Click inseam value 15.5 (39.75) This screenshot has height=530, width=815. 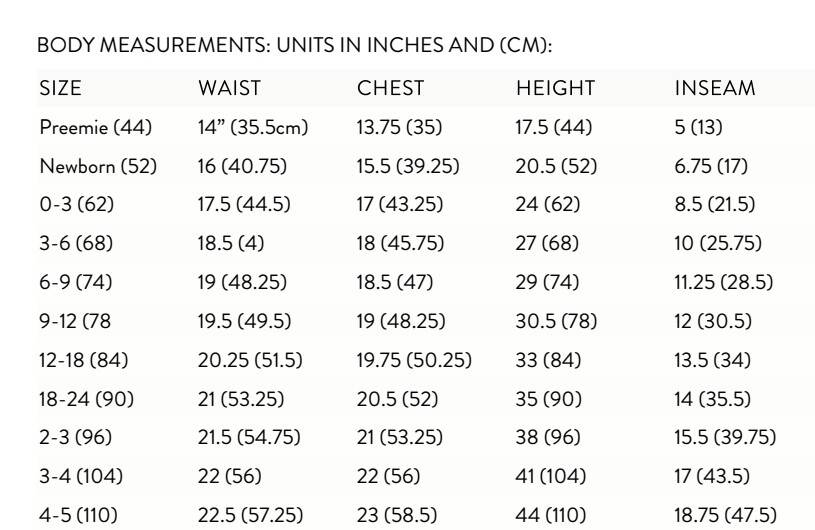pos(725,437)
